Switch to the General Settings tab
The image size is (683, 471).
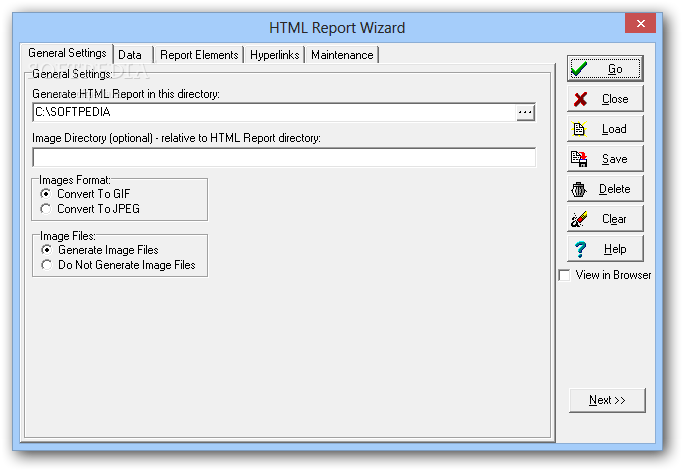tap(67, 53)
